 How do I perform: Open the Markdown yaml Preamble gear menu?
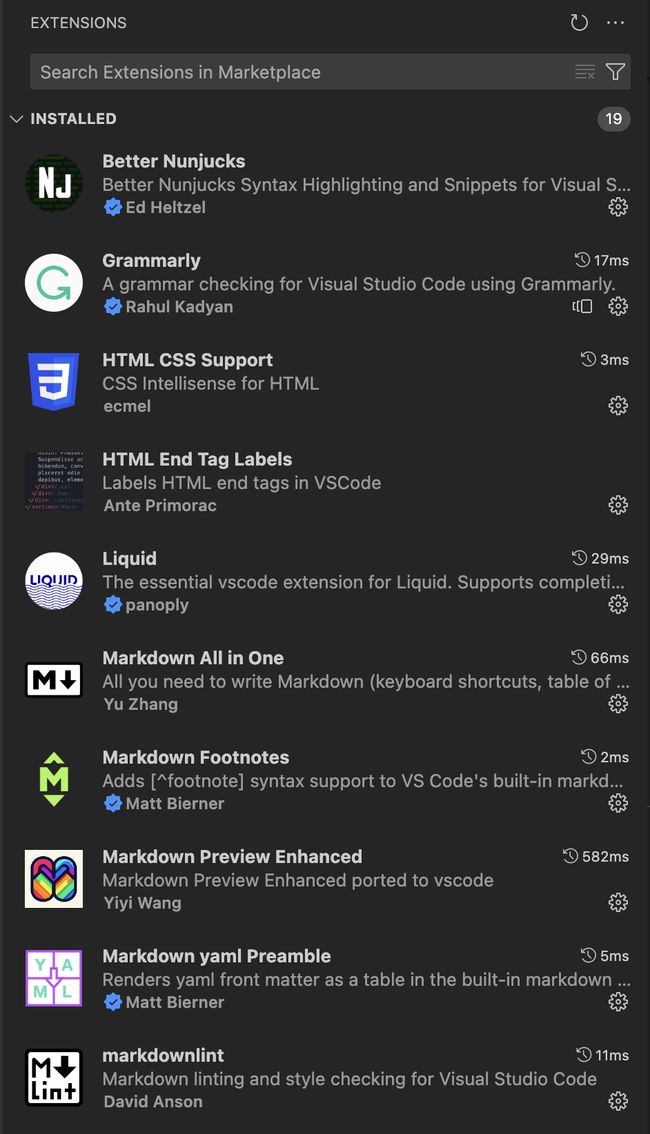coord(618,1002)
